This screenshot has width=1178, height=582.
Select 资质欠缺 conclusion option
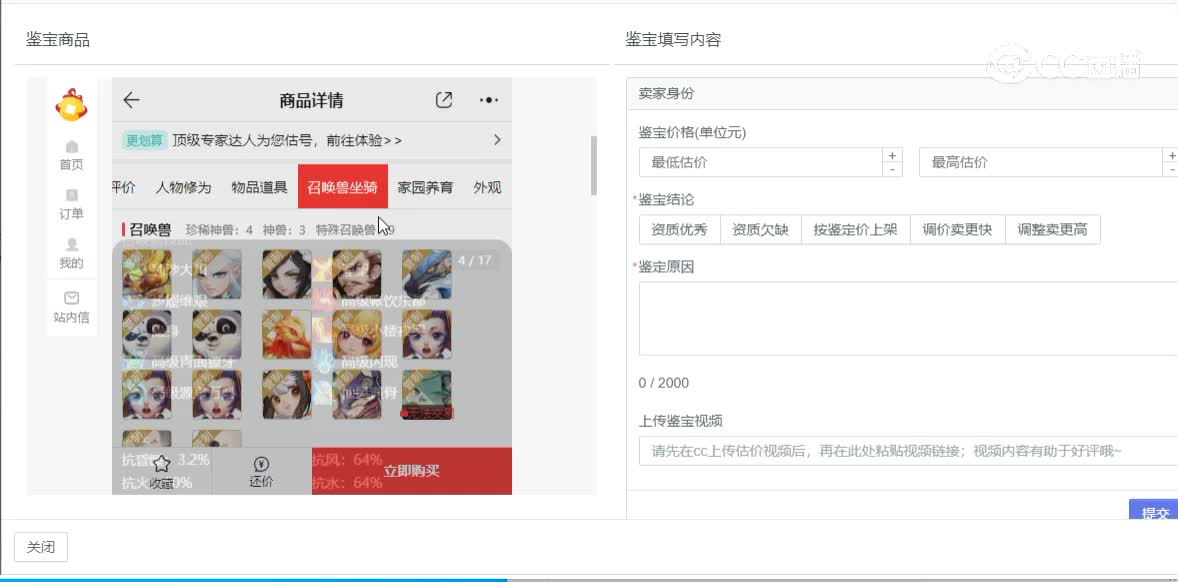pos(760,230)
